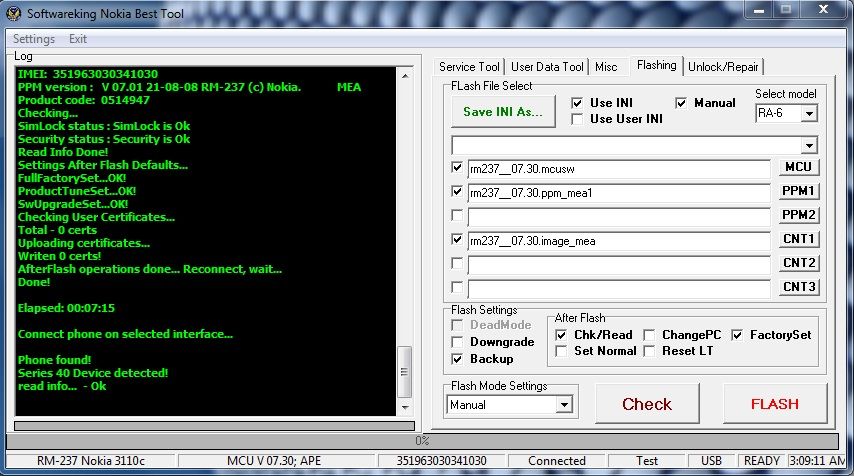This screenshot has width=854, height=476.
Task: Click the Connected status entry
Action: 557,461
